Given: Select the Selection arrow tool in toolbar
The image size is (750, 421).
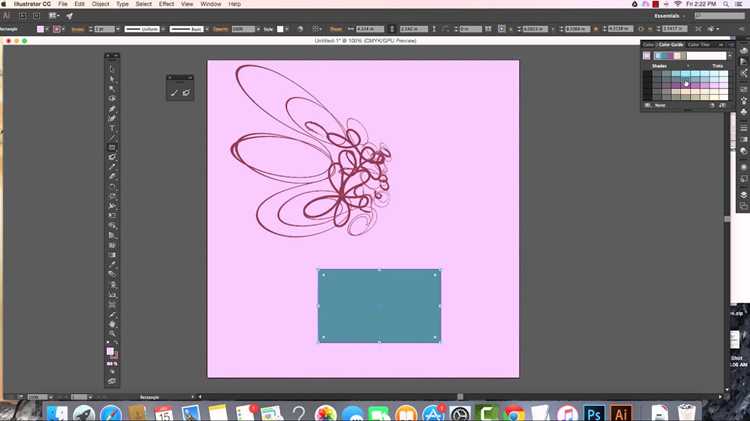Looking at the screenshot, I should tap(112, 69).
